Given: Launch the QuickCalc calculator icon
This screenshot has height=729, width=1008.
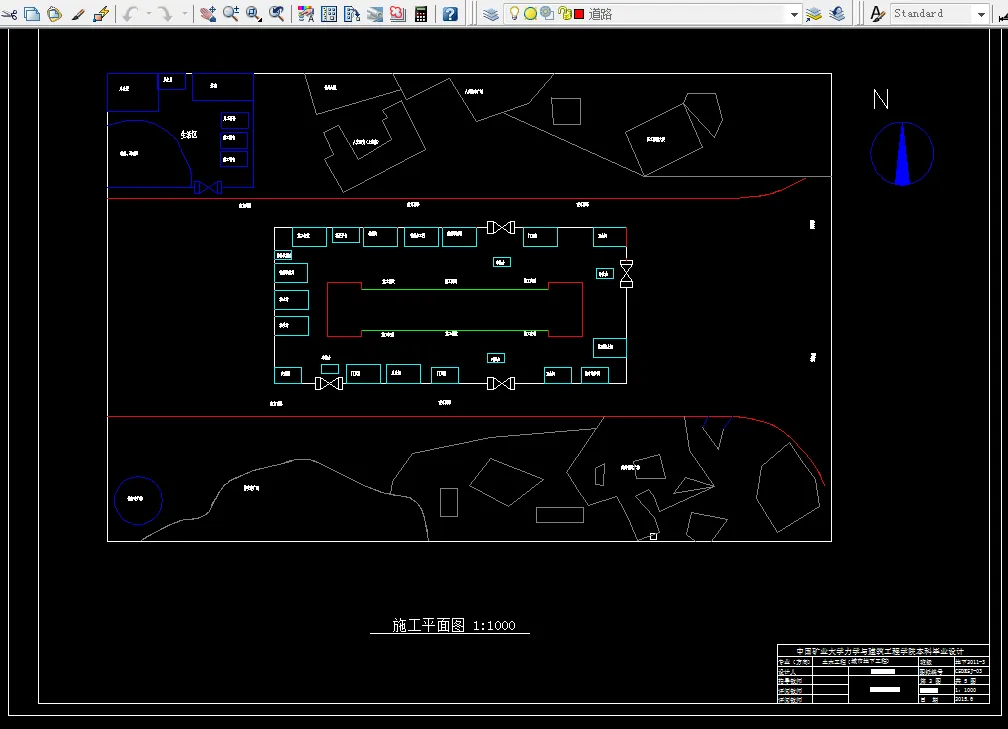Looking at the screenshot, I should (421, 14).
